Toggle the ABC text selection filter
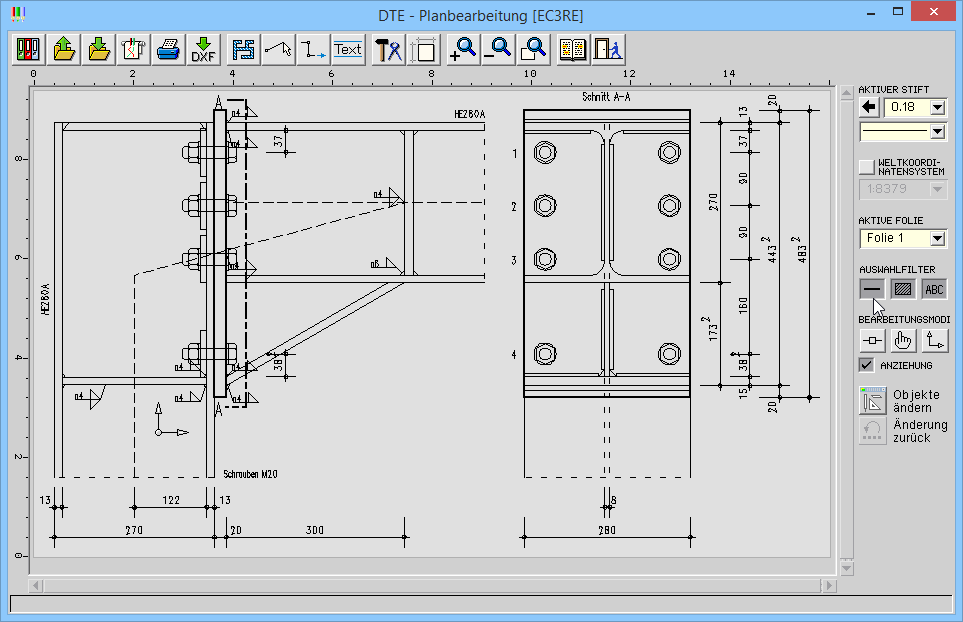The height and width of the screenshot is (622, 963). point(934,290)
